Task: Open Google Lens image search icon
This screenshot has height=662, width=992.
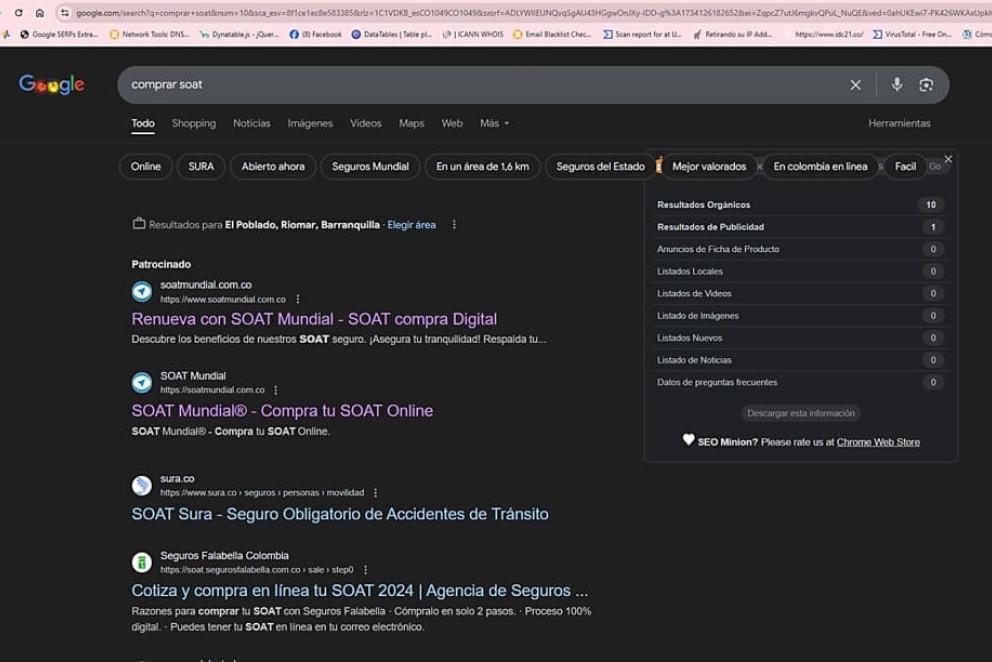Action: [926, 85]
